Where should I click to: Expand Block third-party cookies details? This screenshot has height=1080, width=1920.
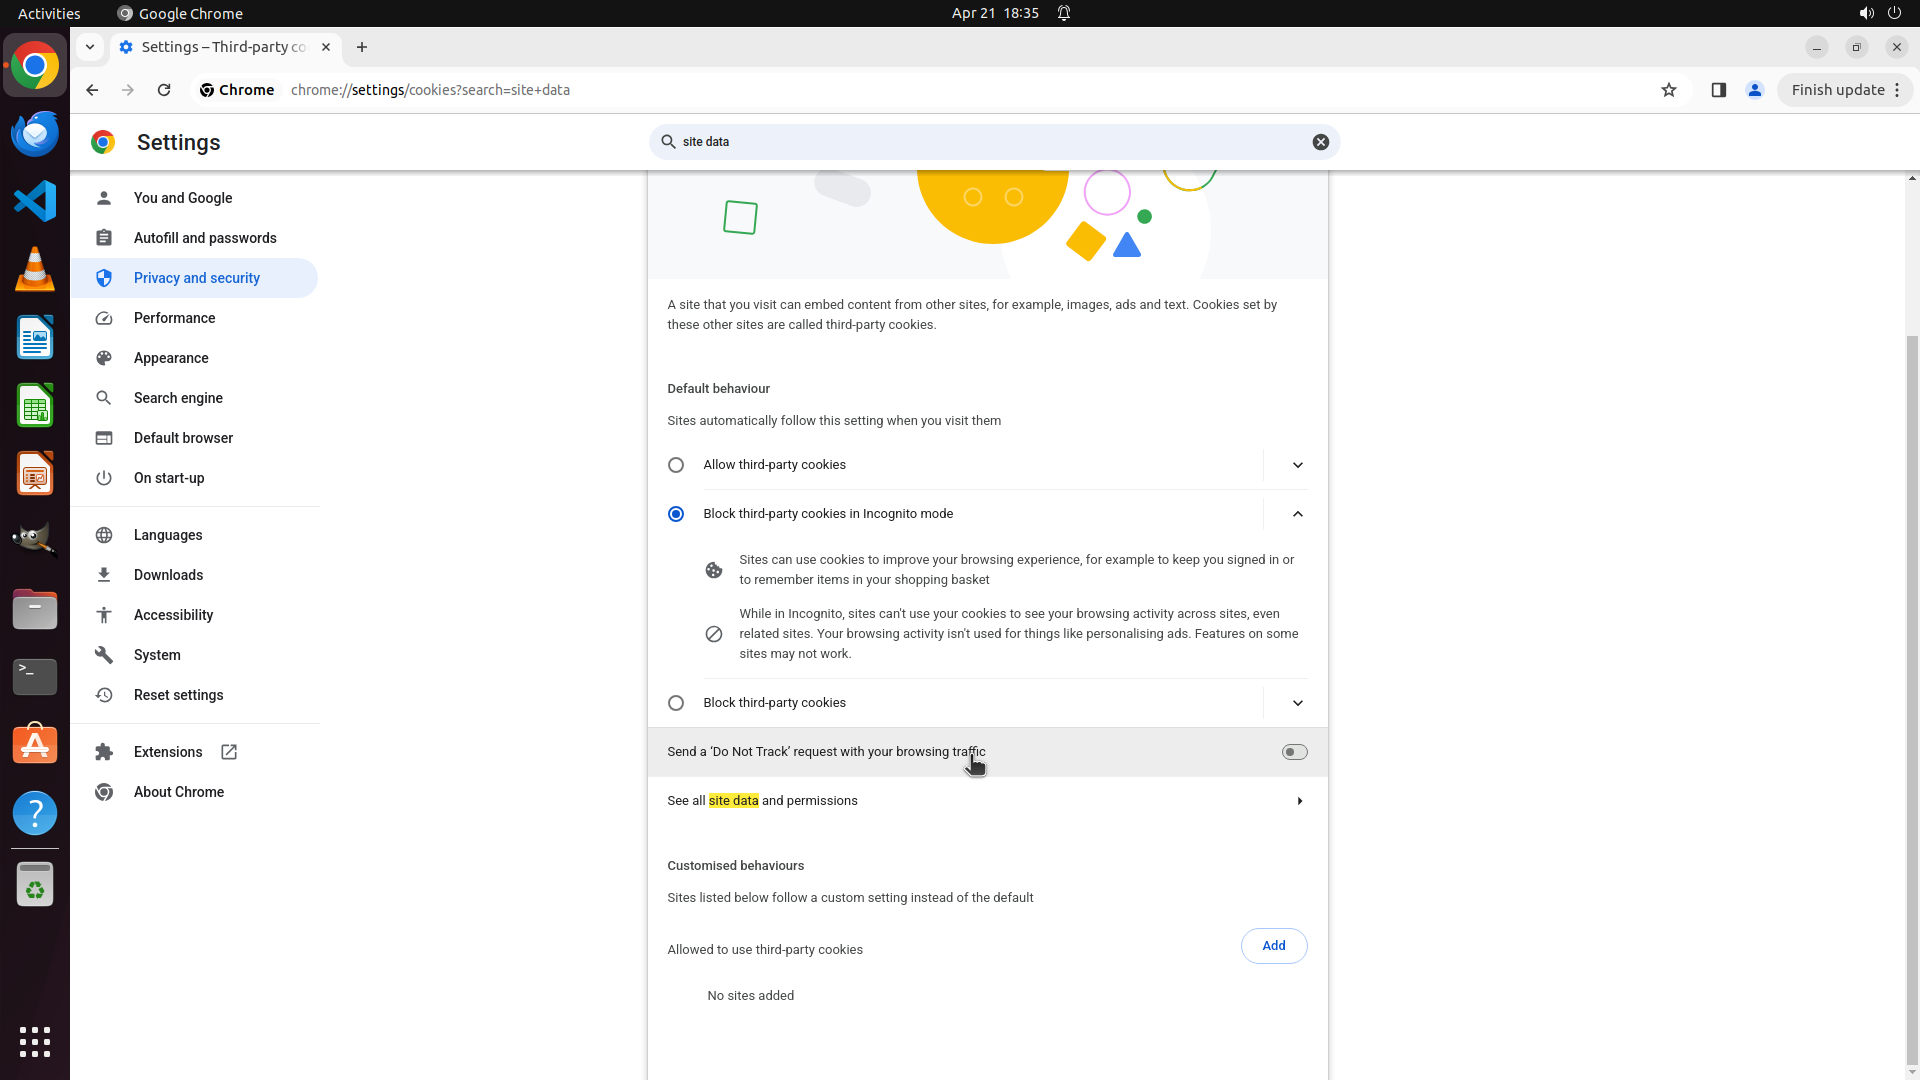pyautogui.click(x=1297, y=703)
